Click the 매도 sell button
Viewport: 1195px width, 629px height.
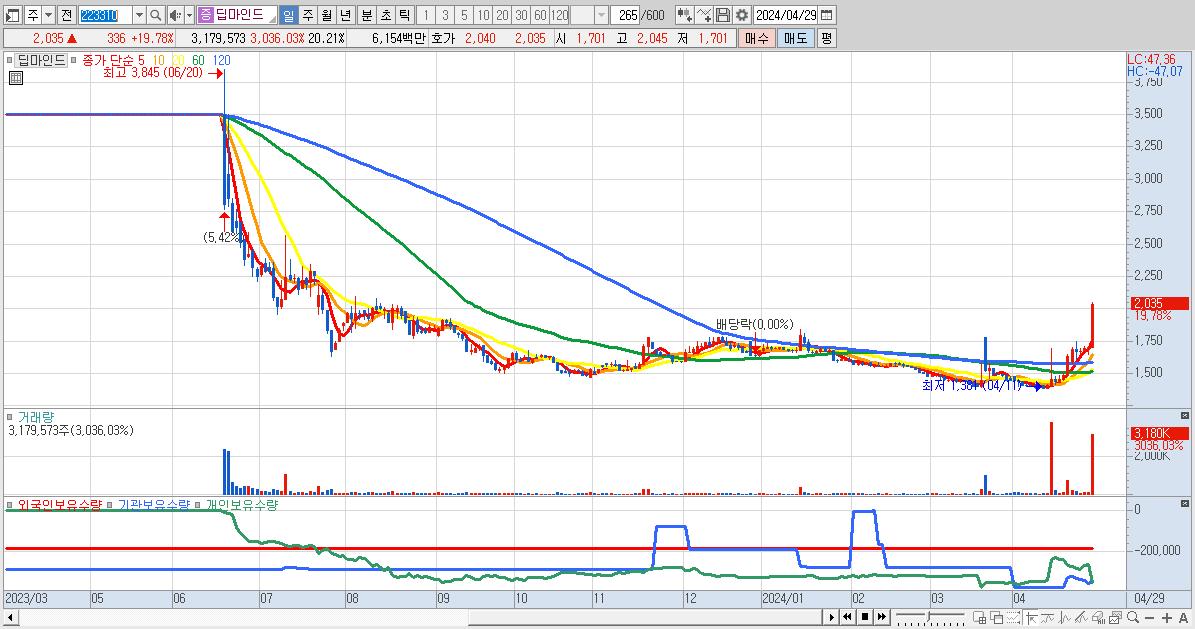click(x=796, y=38)
